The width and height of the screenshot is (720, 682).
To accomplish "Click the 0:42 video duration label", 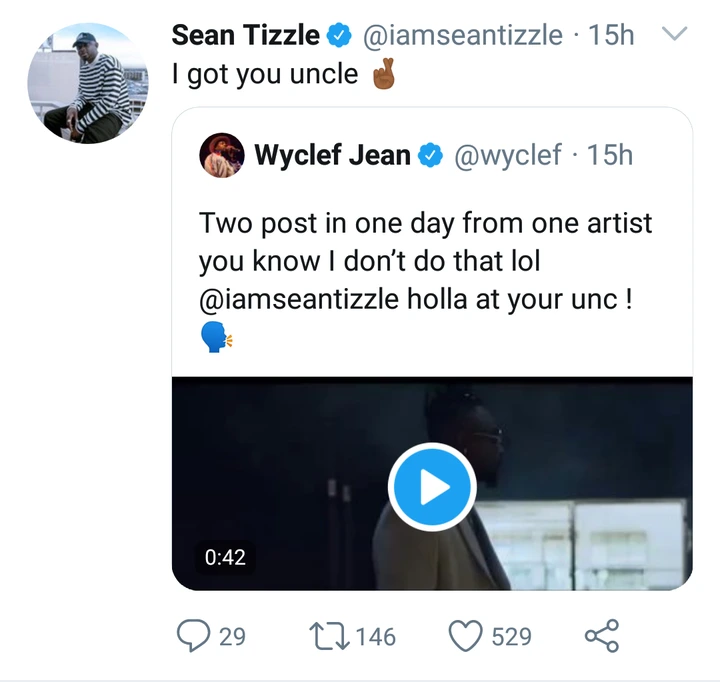I will pyautogui.click(x=225, y=557).
